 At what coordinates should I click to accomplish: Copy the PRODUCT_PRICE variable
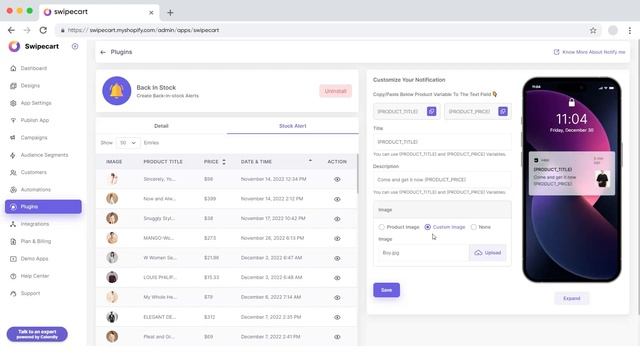coord(503,111)
